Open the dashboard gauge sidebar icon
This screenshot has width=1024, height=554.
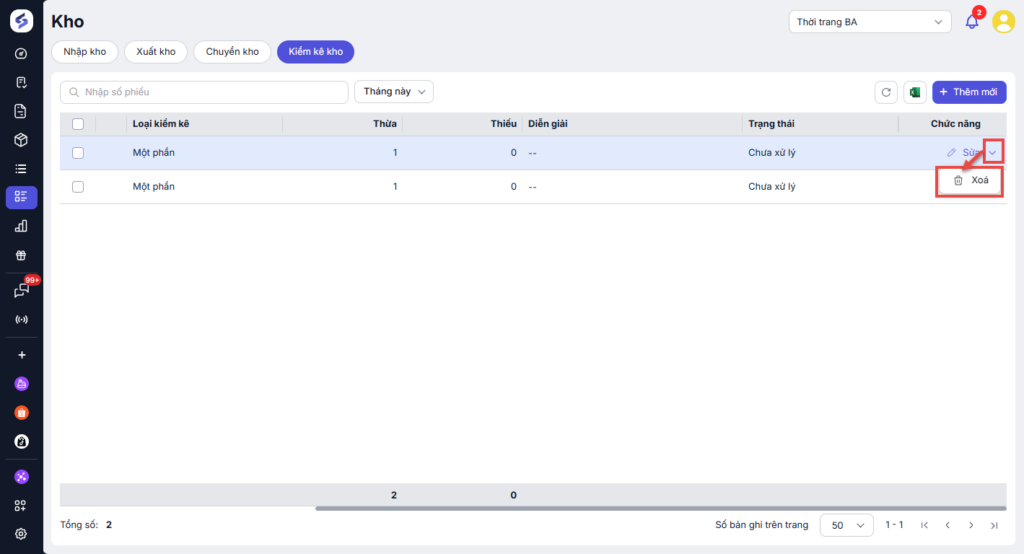21,54
